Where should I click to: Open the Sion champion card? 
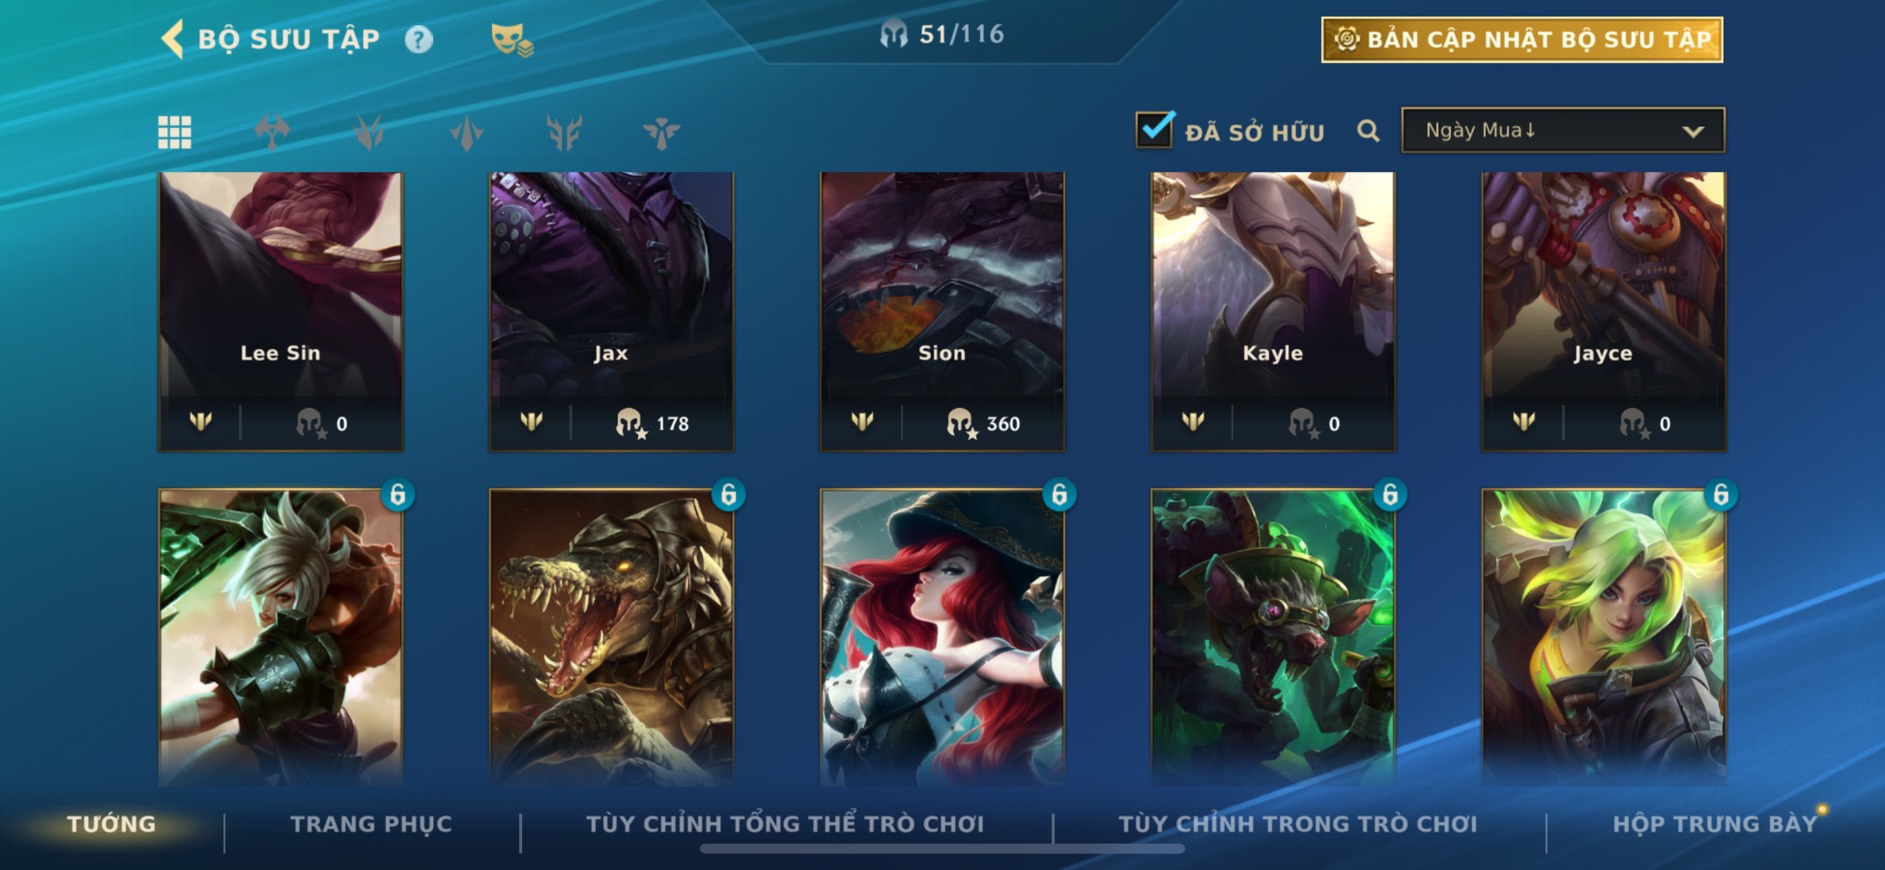942,311
